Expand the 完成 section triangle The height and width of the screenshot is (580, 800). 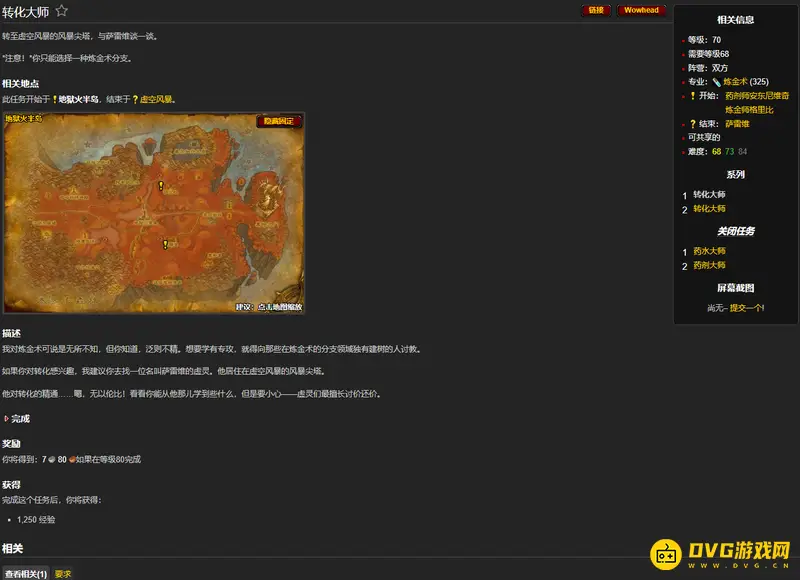(x=6, y=419)
